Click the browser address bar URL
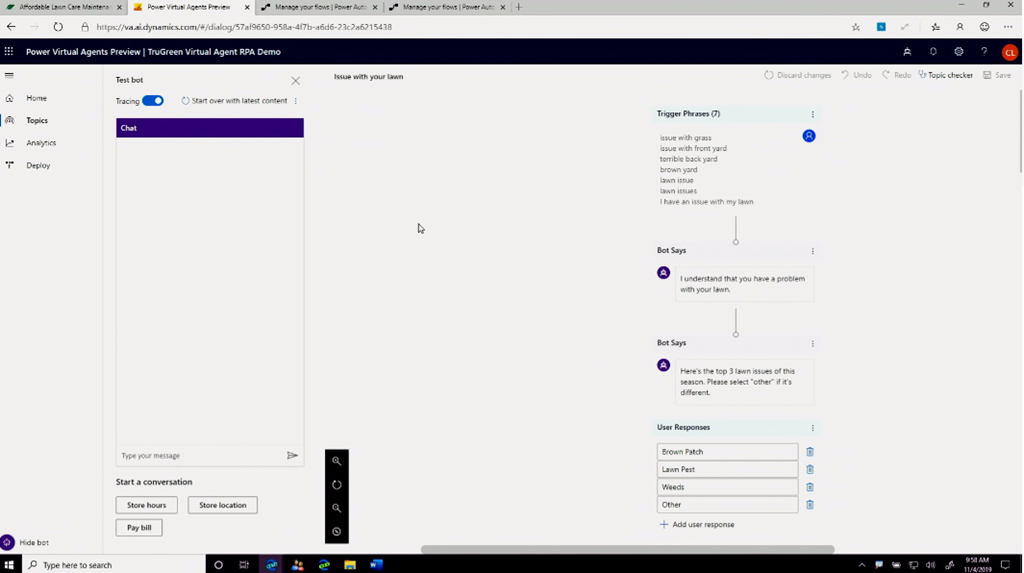Image resolution: width=1024 pixels, height=573 pixels. pos(244,27)
